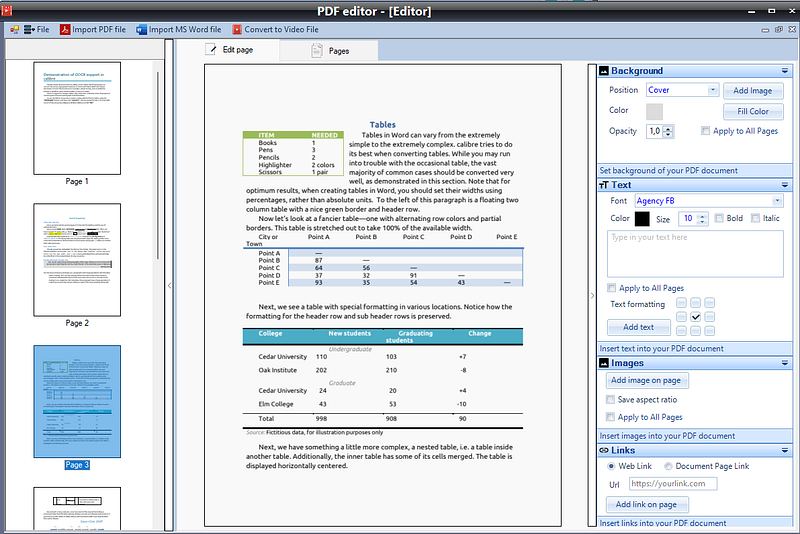Click the Url input field
This screenshot has width=800, height=534.
coord(673,484)
